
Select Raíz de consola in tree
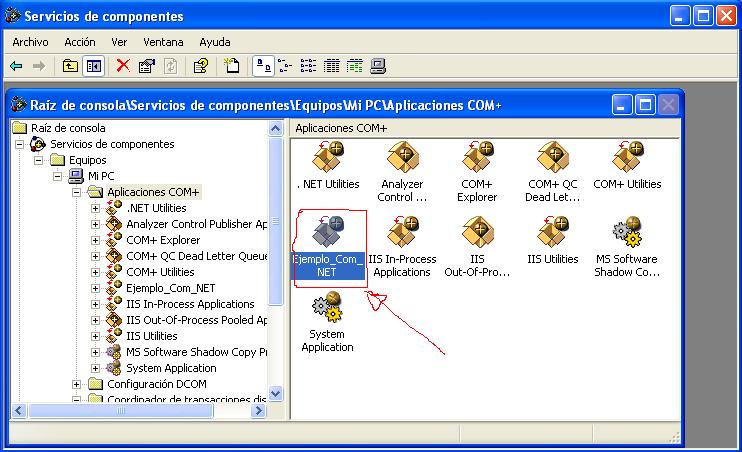coord(68,128)
